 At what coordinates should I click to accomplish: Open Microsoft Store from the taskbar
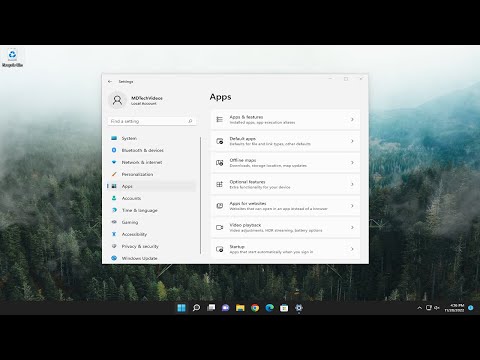pos(284,308)
